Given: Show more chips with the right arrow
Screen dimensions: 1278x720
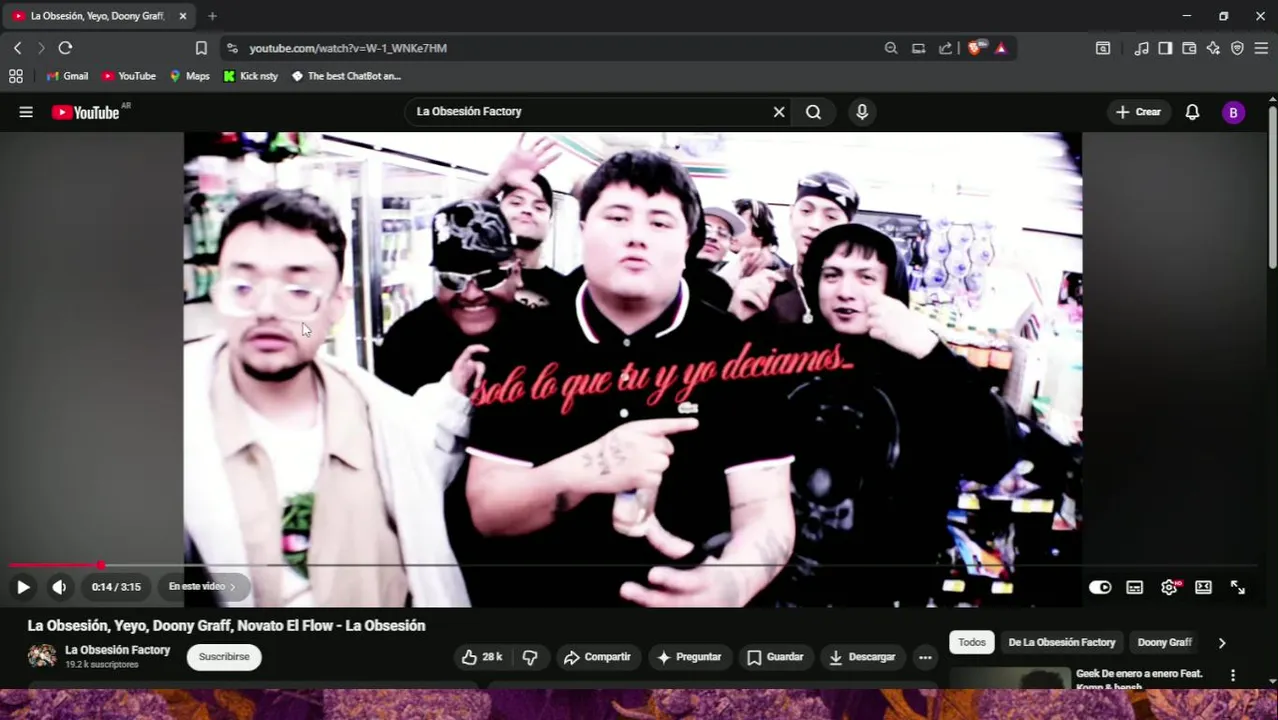Looking at the screenshot, I should [x=1221, y=643].
